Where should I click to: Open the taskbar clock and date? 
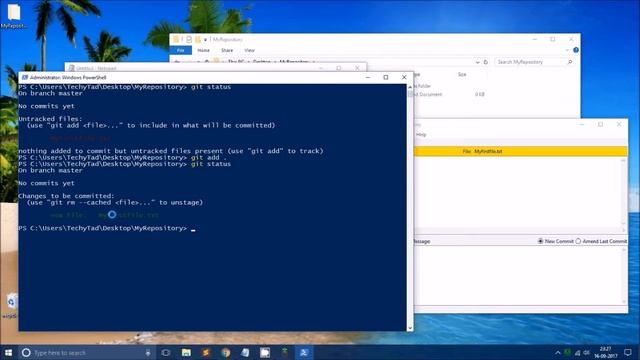[606, 353]
